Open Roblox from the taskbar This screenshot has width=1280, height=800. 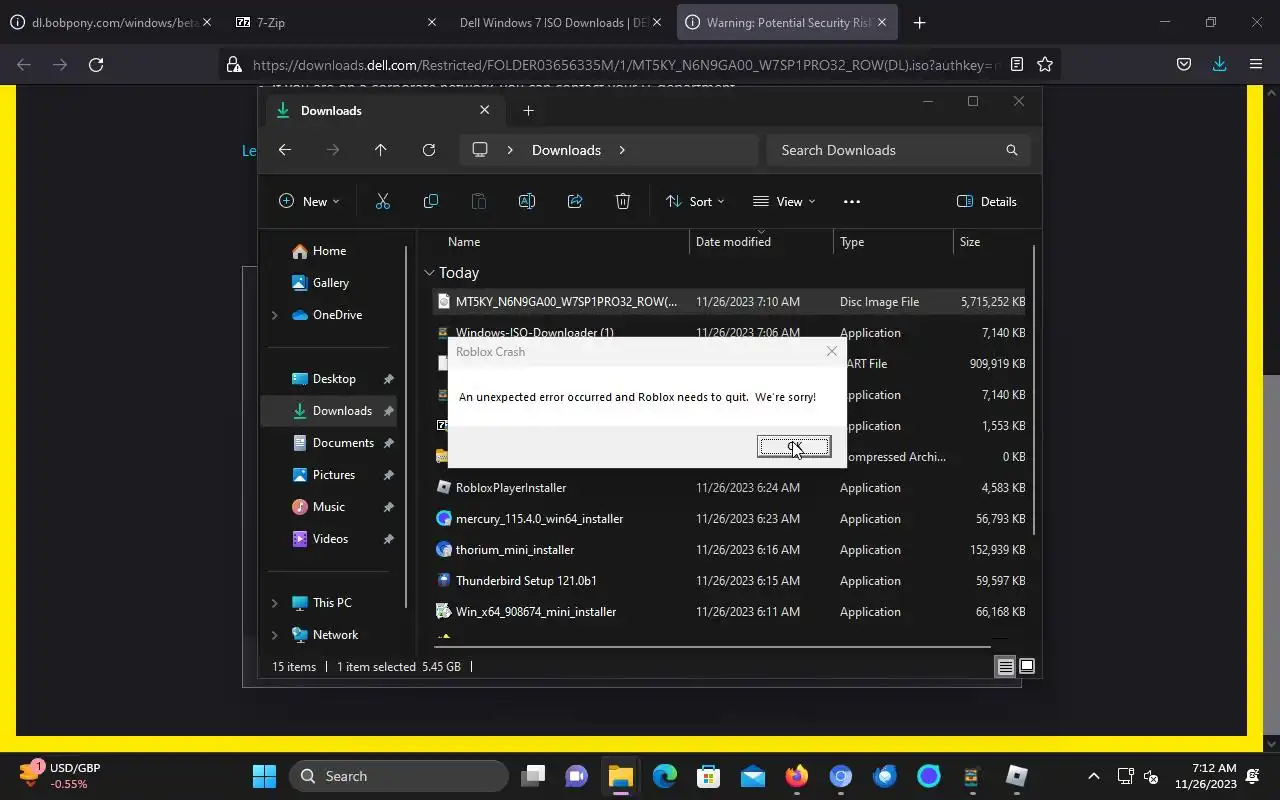(1016, 776)
